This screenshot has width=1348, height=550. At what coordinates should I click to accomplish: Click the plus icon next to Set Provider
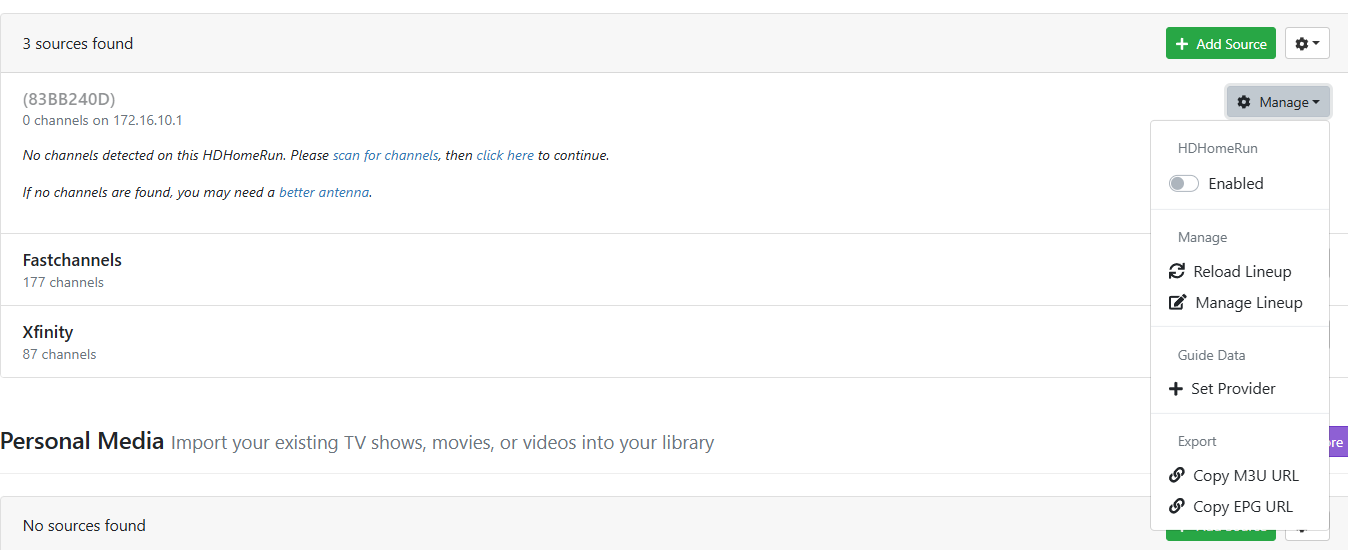1176,389
